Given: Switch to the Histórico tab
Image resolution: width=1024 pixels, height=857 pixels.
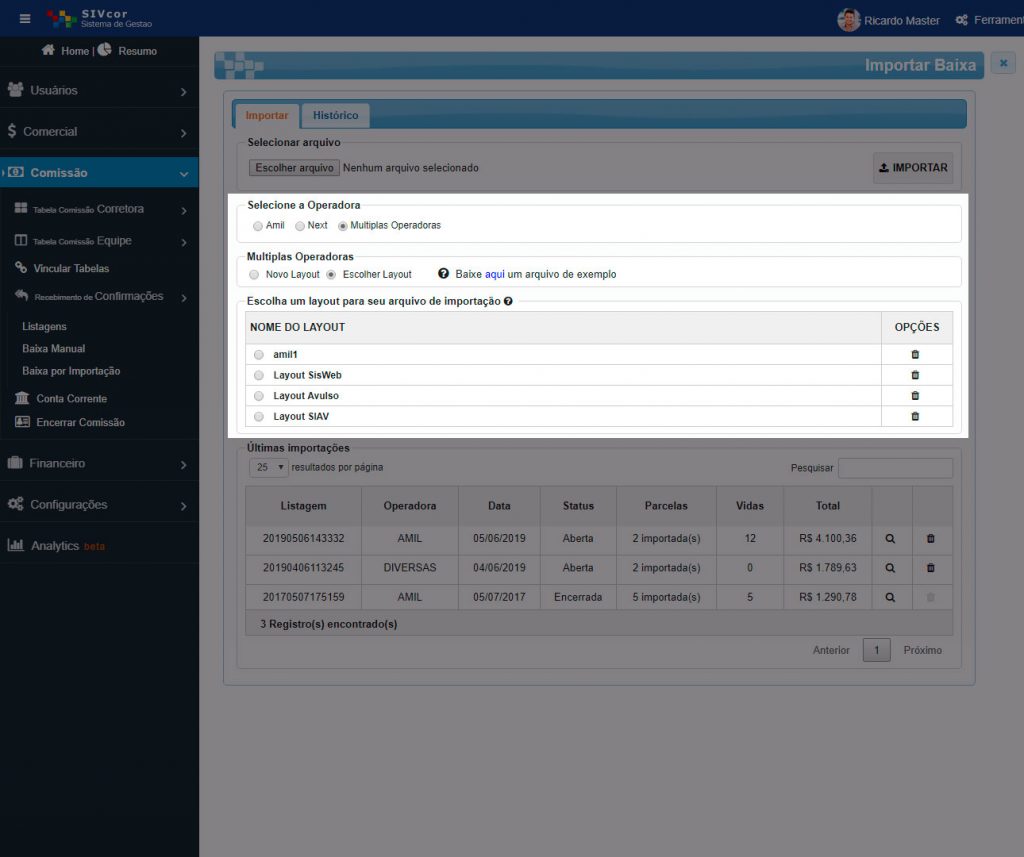Looking at the screenshot, I should click(x=335, y=116).
